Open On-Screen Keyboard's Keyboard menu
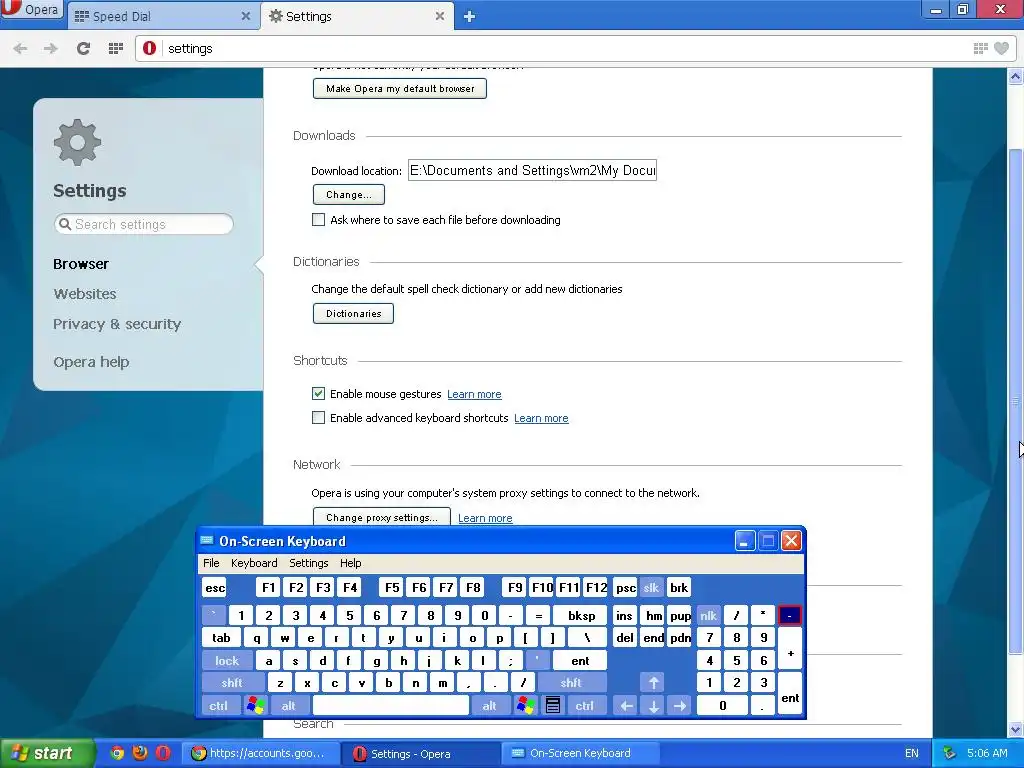Image resolution: width=1024 pixels, height=768 pixels. click(x=254, y=563)
